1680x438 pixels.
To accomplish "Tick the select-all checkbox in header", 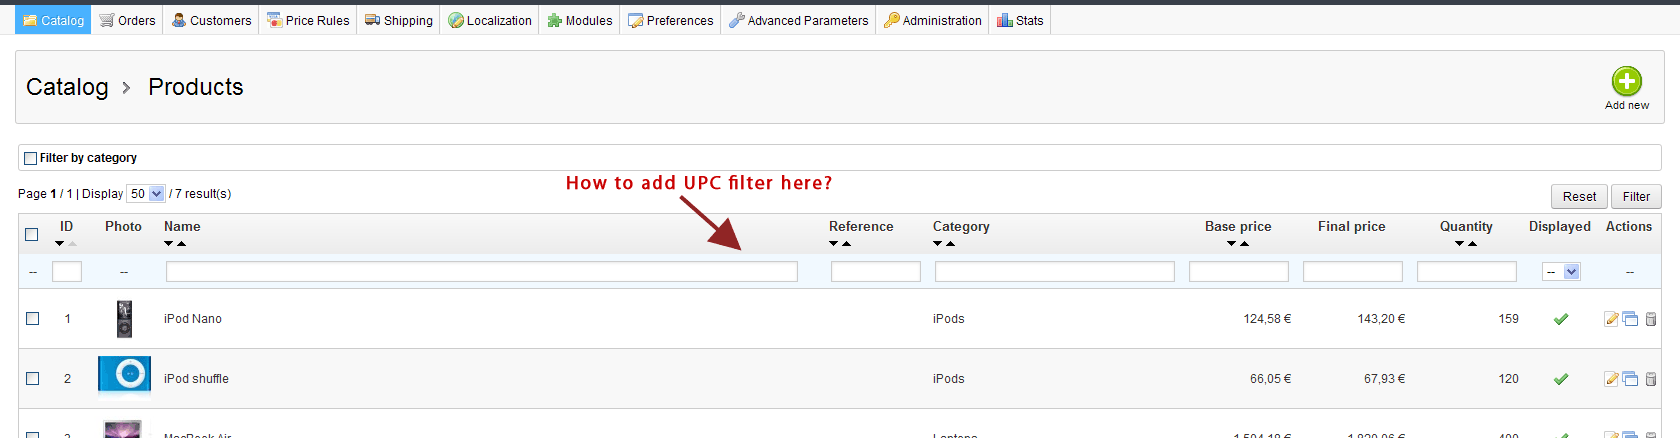I will tap(32, 234).
